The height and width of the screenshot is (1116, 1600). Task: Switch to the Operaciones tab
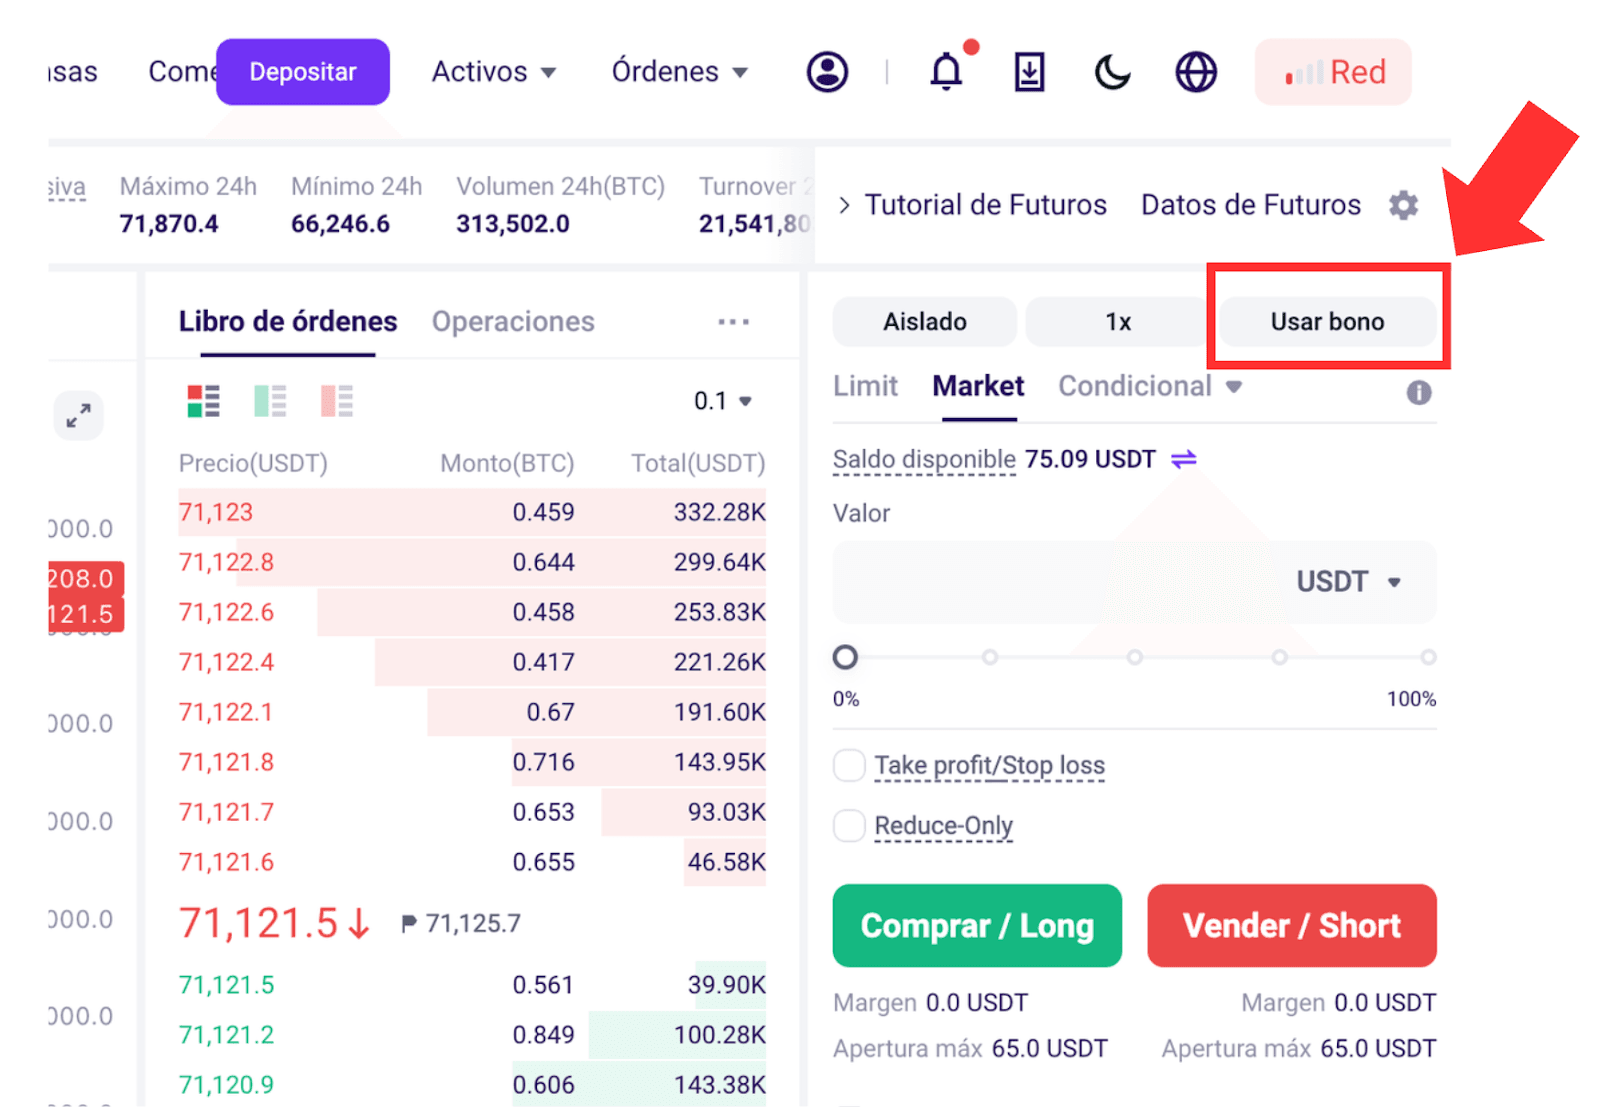pos(513,322)
